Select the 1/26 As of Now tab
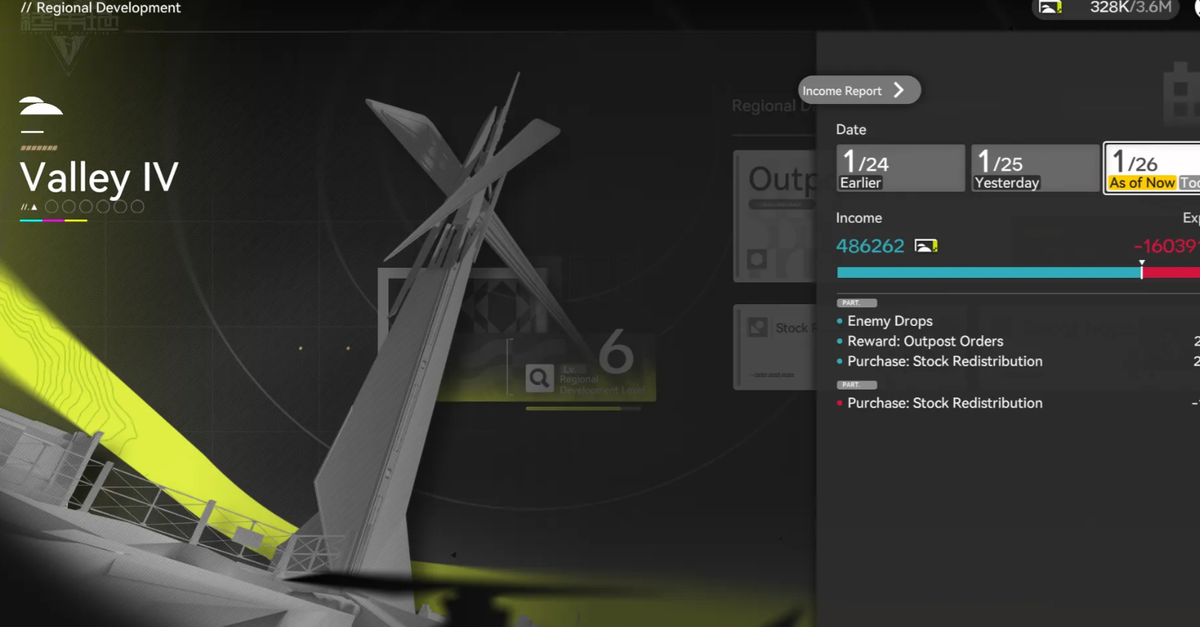 coord(1152,168)
